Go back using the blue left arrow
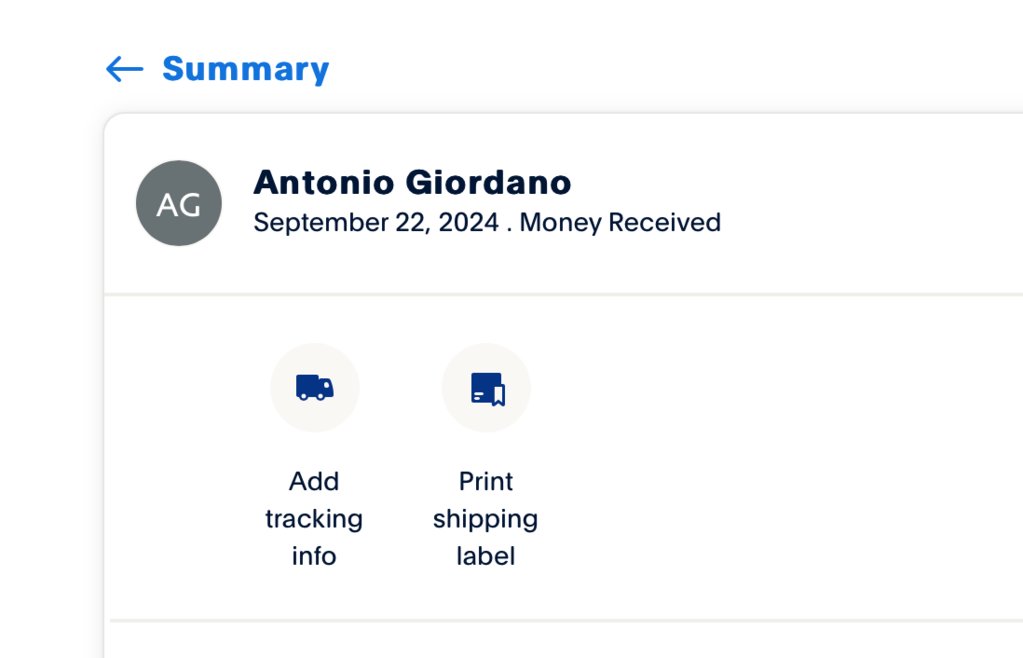This screenshot has width=1023, height=658. click(x=125, y=69)
